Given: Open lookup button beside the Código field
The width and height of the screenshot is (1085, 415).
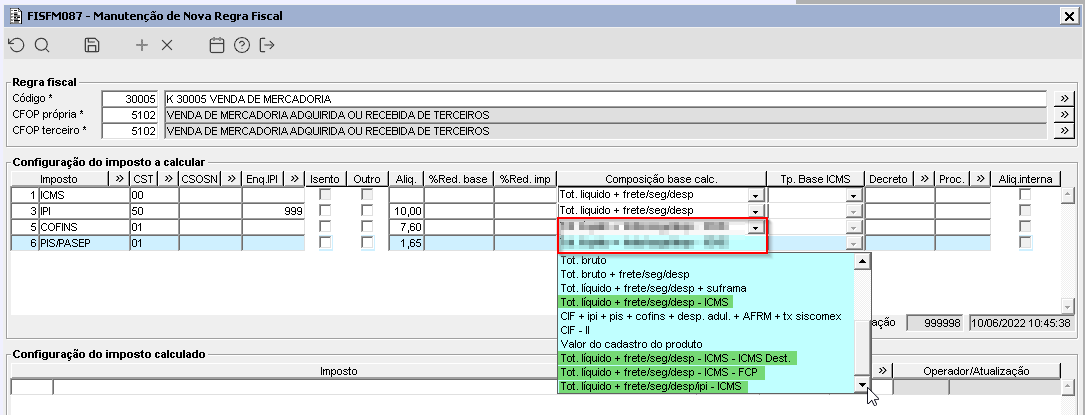Looking at the screenshot, I should (x=1064, y=98).
